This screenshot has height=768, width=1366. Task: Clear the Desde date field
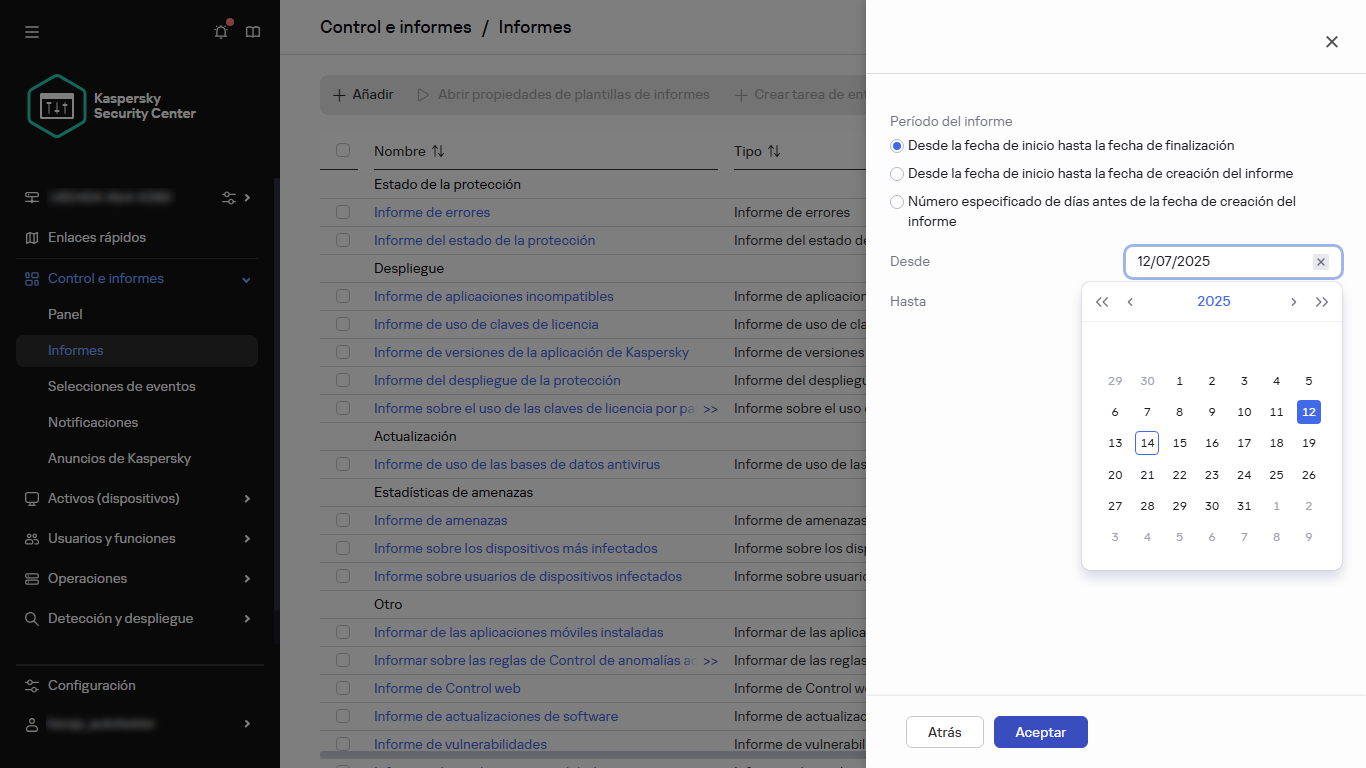click(x=1320, y=262)
